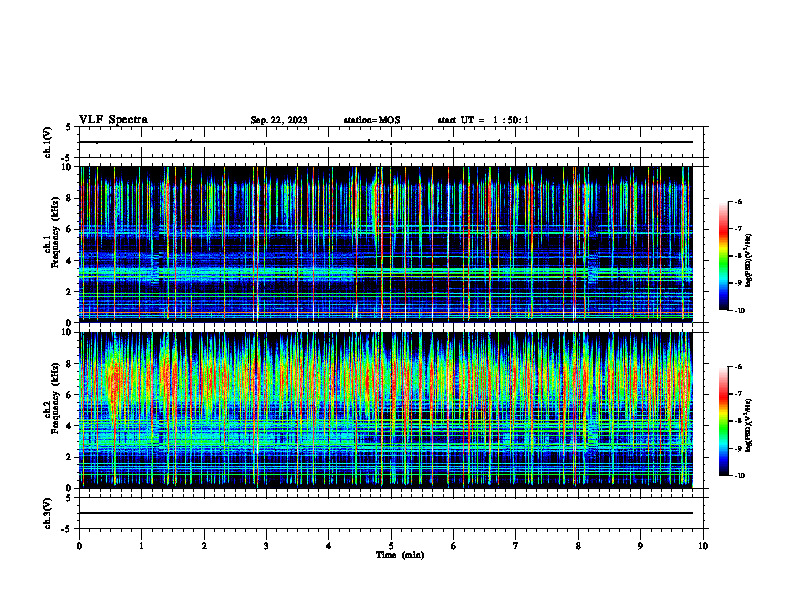Click the ch.2 color bar "log(PSD)" label
Image resolution: width=792 pixels, height=612 pixels.
[749, 426]
